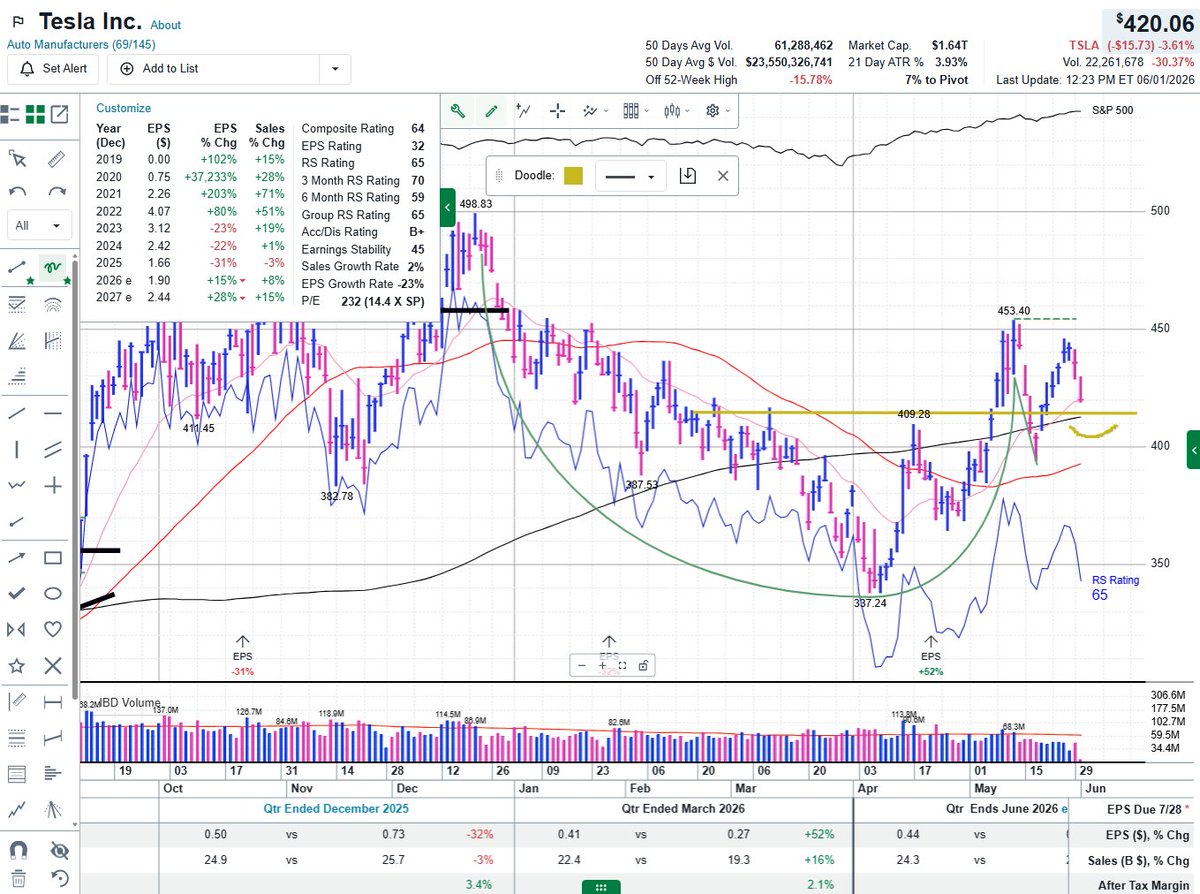Select the doodle freehand drawing tool
Image resolution: width=1200 pixels, height=894 pixels.
click(x=52, y=266)
